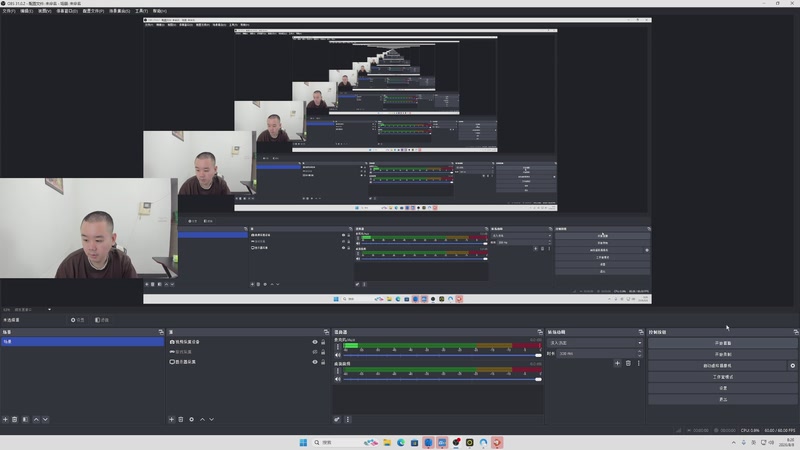Viewport: 800px width, 450px height.
Task: Open Settings (设置) in Controls dock
Action: [x=722, y=388]
